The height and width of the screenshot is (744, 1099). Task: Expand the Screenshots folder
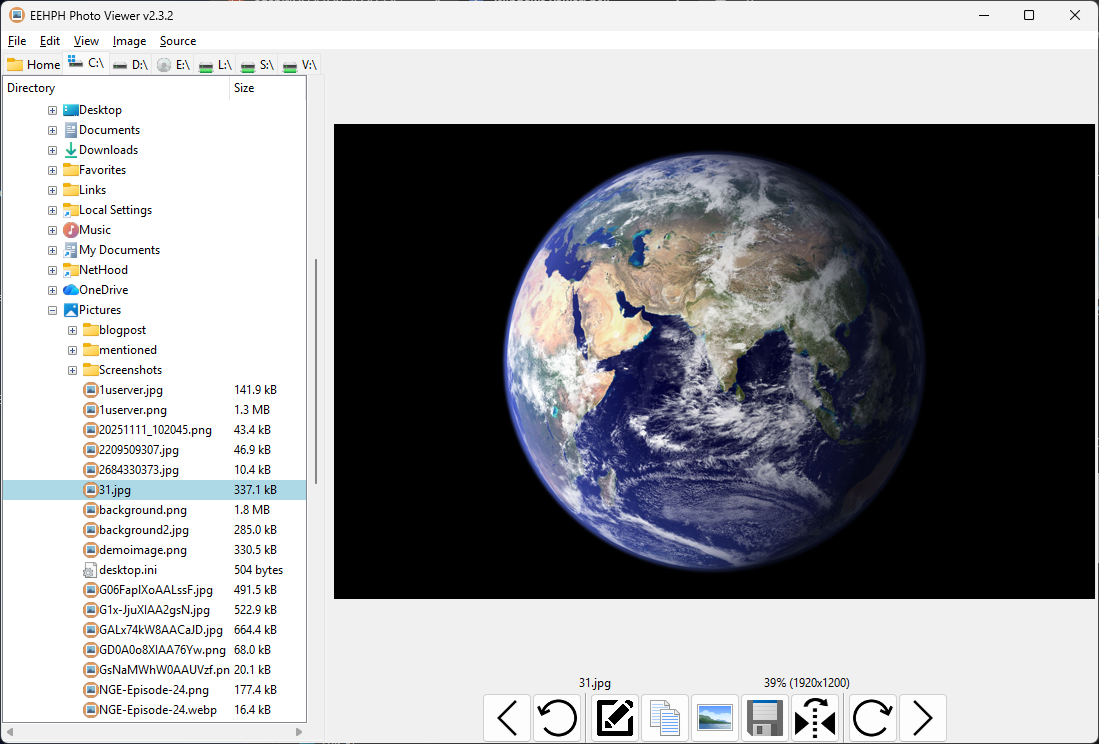[72, 370]
